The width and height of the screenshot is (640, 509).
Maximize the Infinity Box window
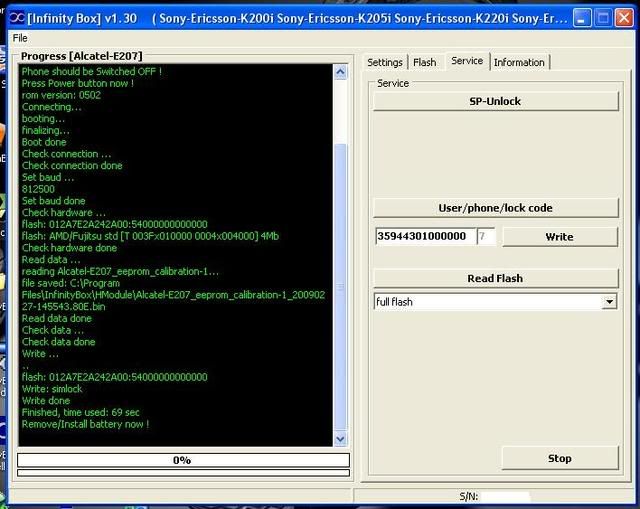click(603, 17)
